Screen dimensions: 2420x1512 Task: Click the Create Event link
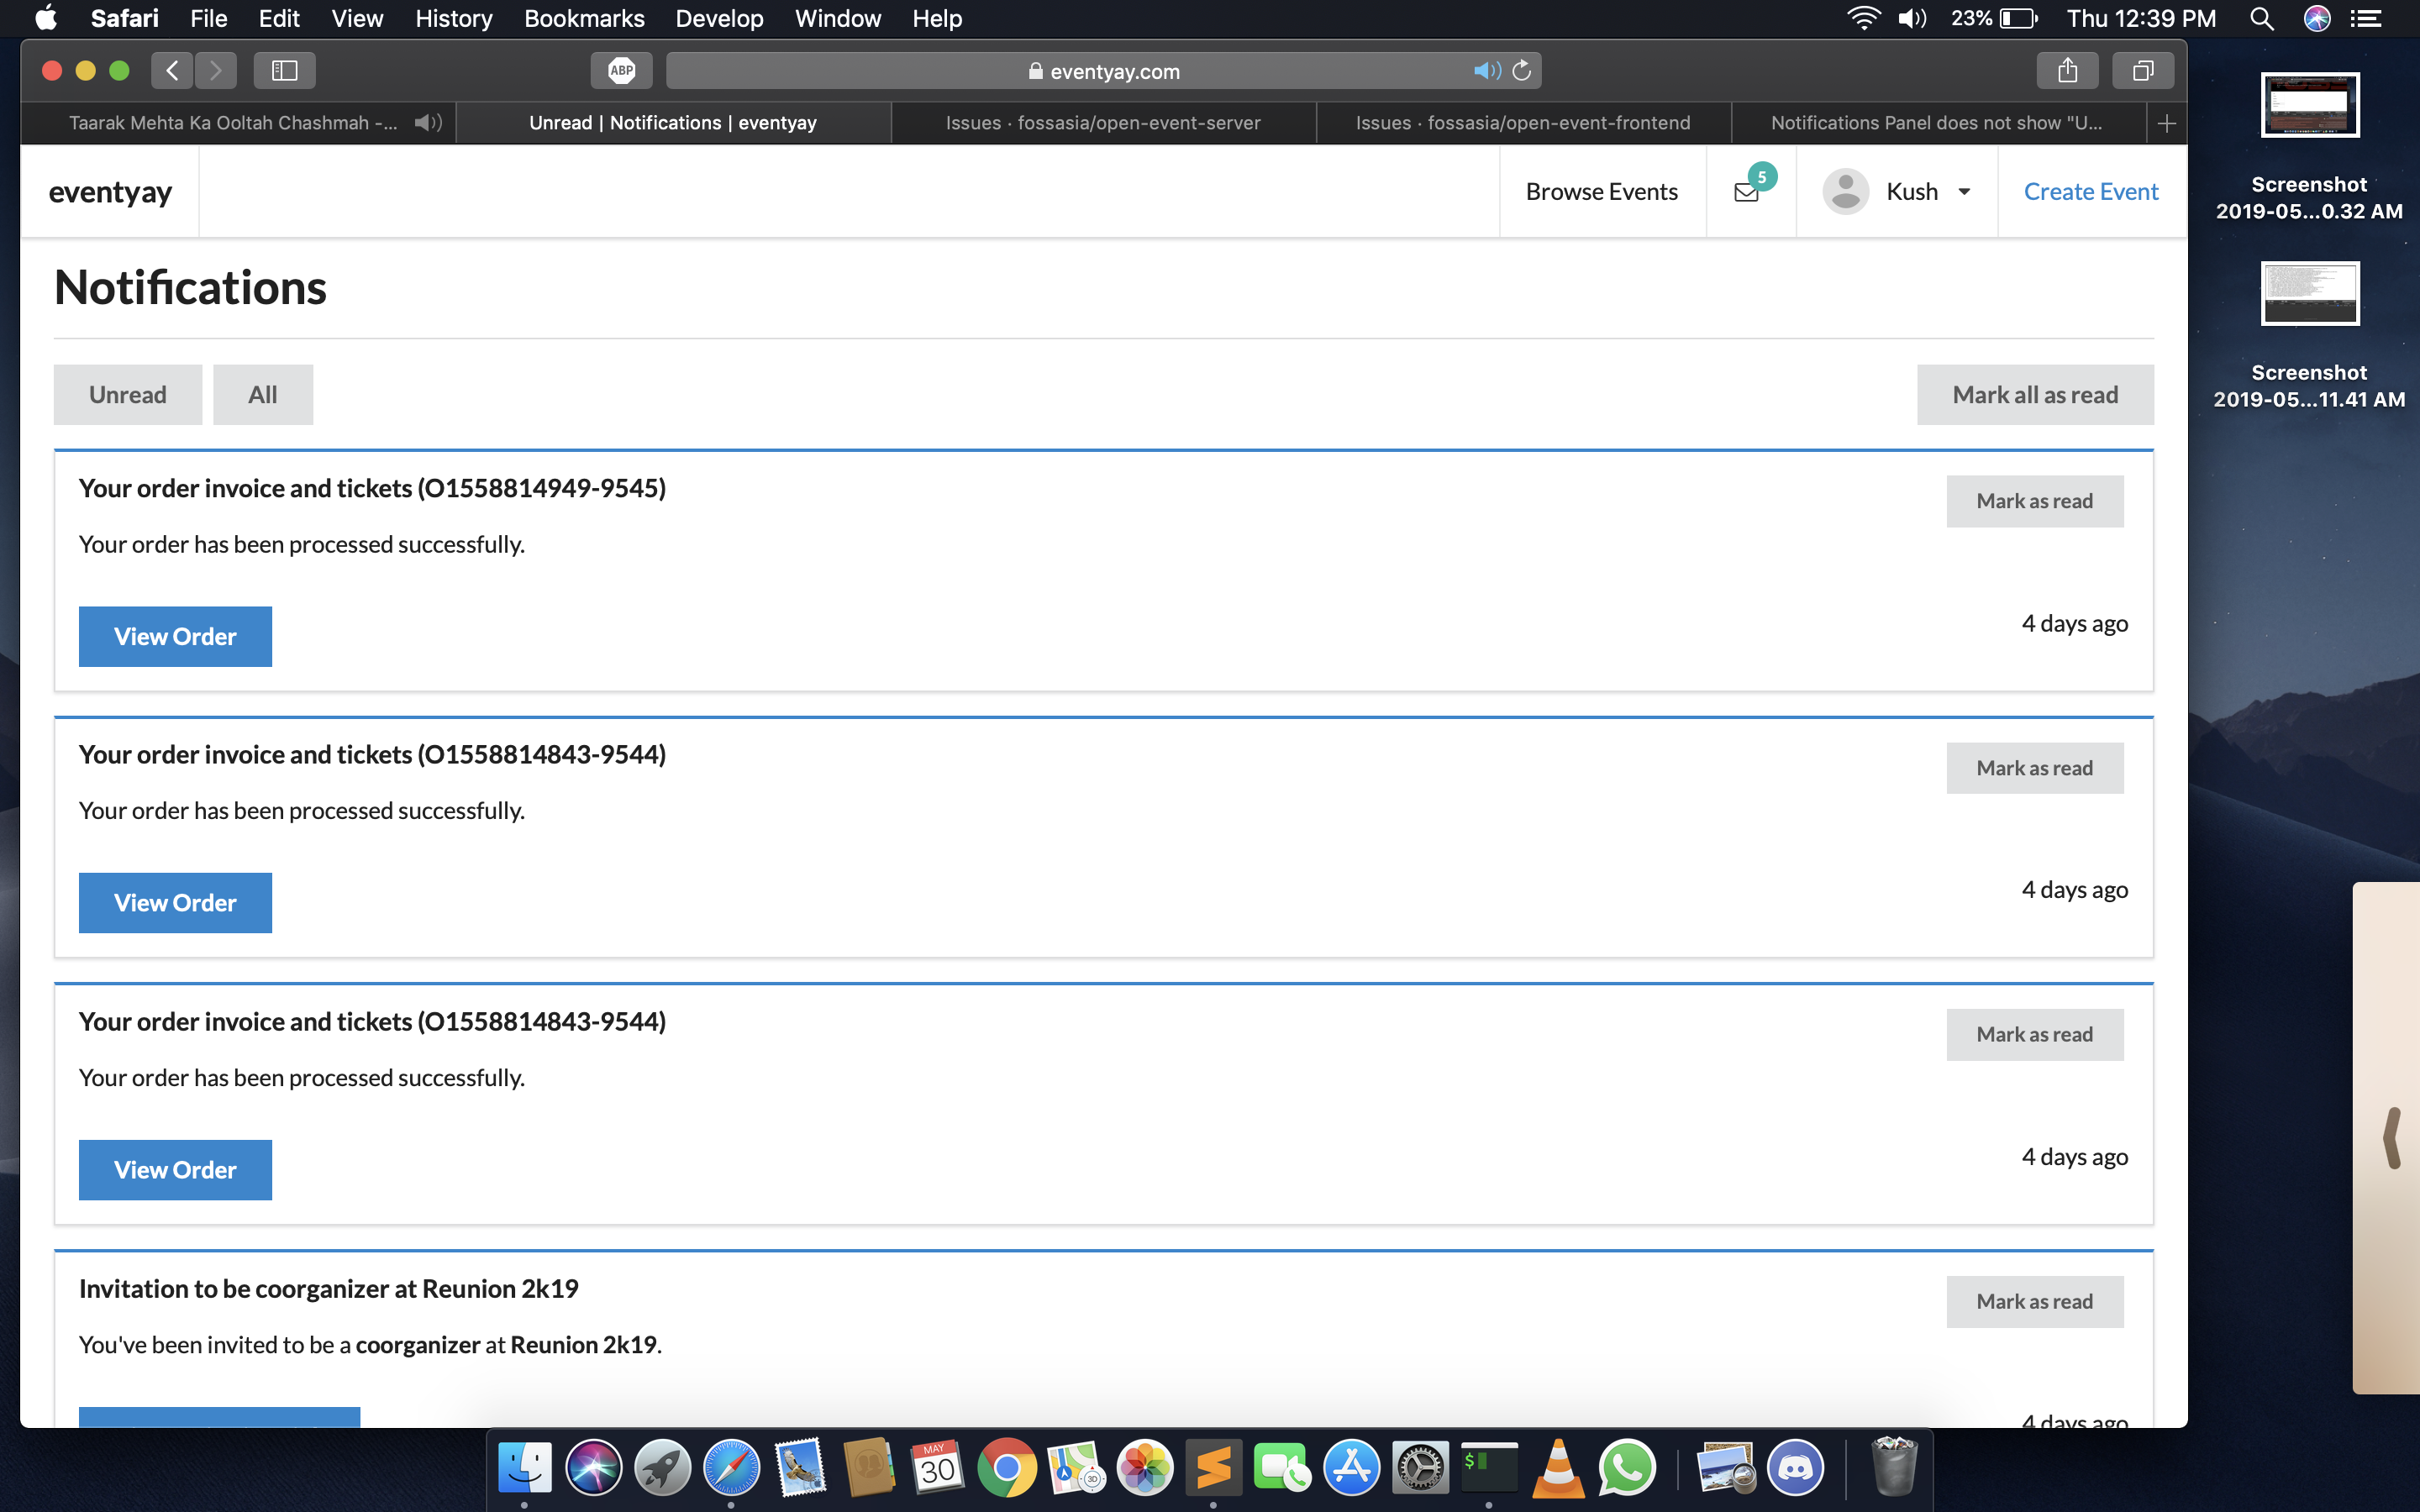(2091, 191)
